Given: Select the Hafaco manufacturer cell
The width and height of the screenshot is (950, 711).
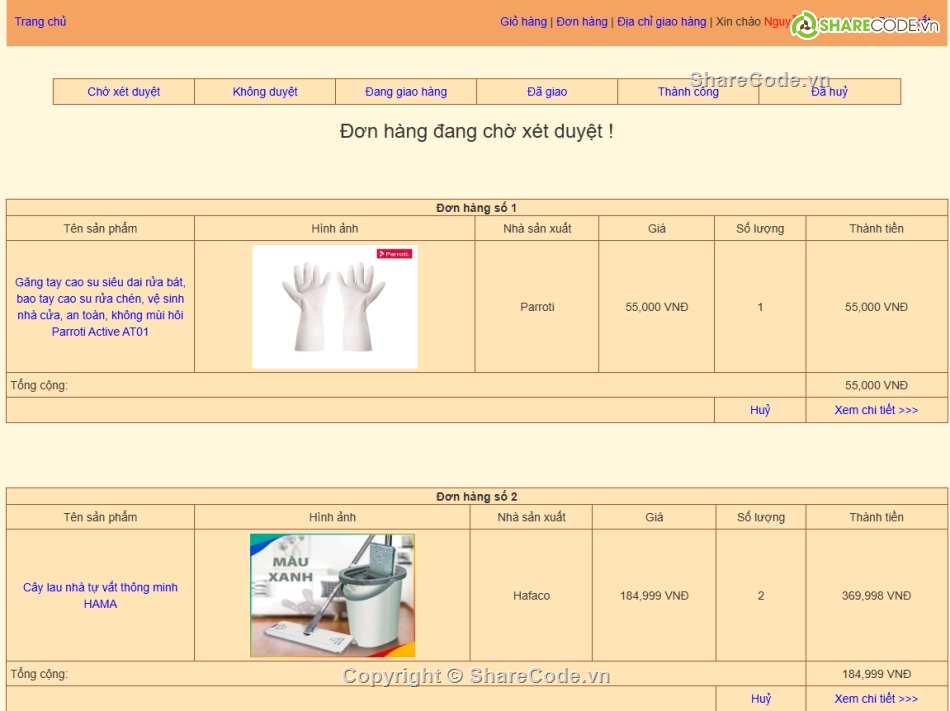Looking at the screenshot, I should point(531,595).
